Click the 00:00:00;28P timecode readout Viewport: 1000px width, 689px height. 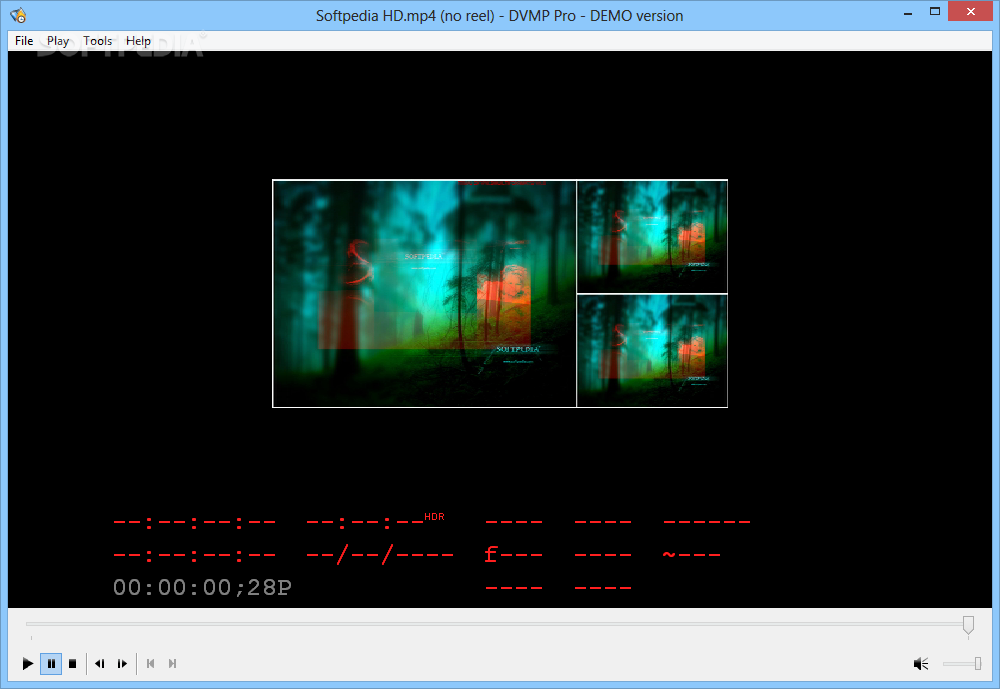[x=202, y=588]
